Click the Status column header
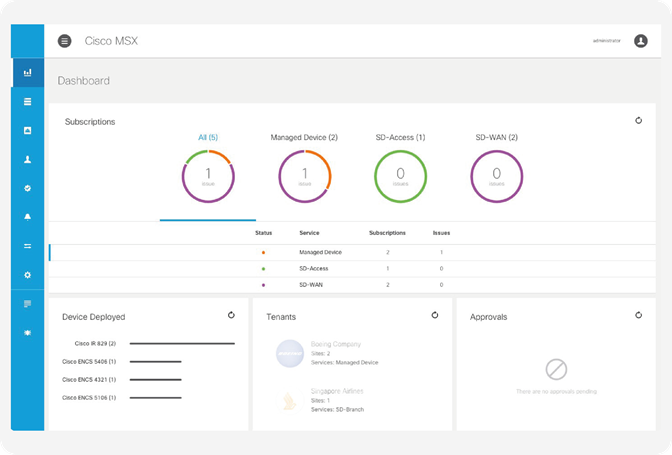 (264, 233)
